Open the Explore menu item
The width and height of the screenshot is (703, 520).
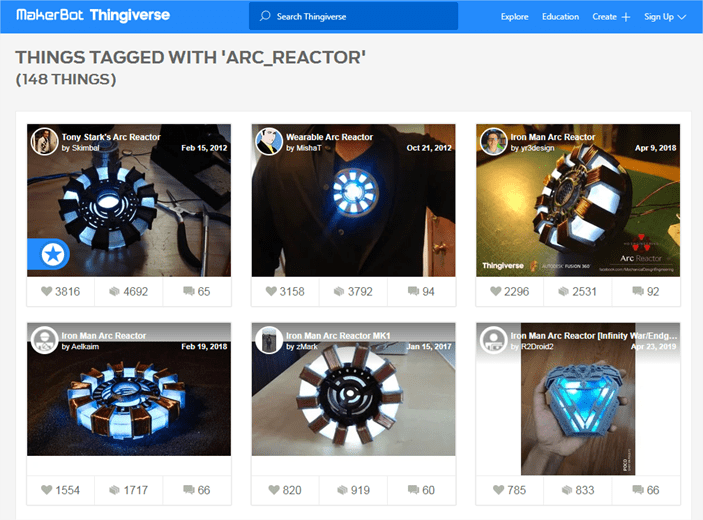(514, 17)
